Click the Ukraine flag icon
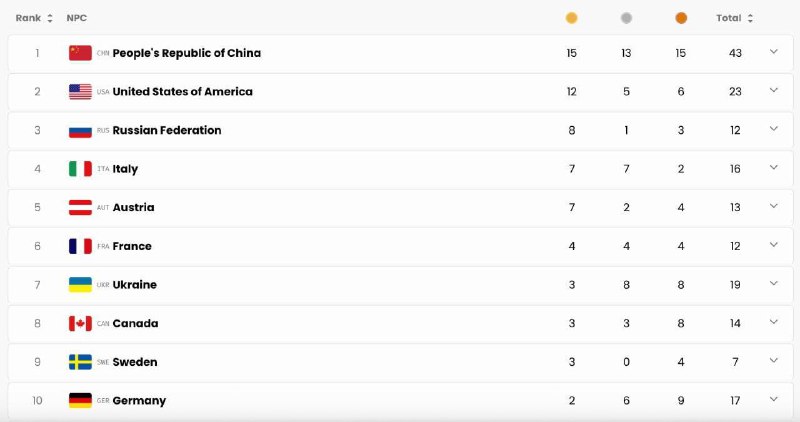This screenshot has width=800, height=422. click(80, 285)
